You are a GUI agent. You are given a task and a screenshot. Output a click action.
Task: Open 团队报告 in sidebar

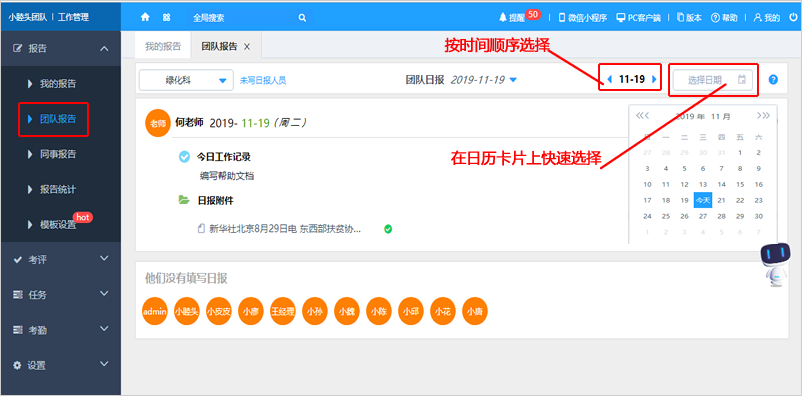click(x=58, y=119)
